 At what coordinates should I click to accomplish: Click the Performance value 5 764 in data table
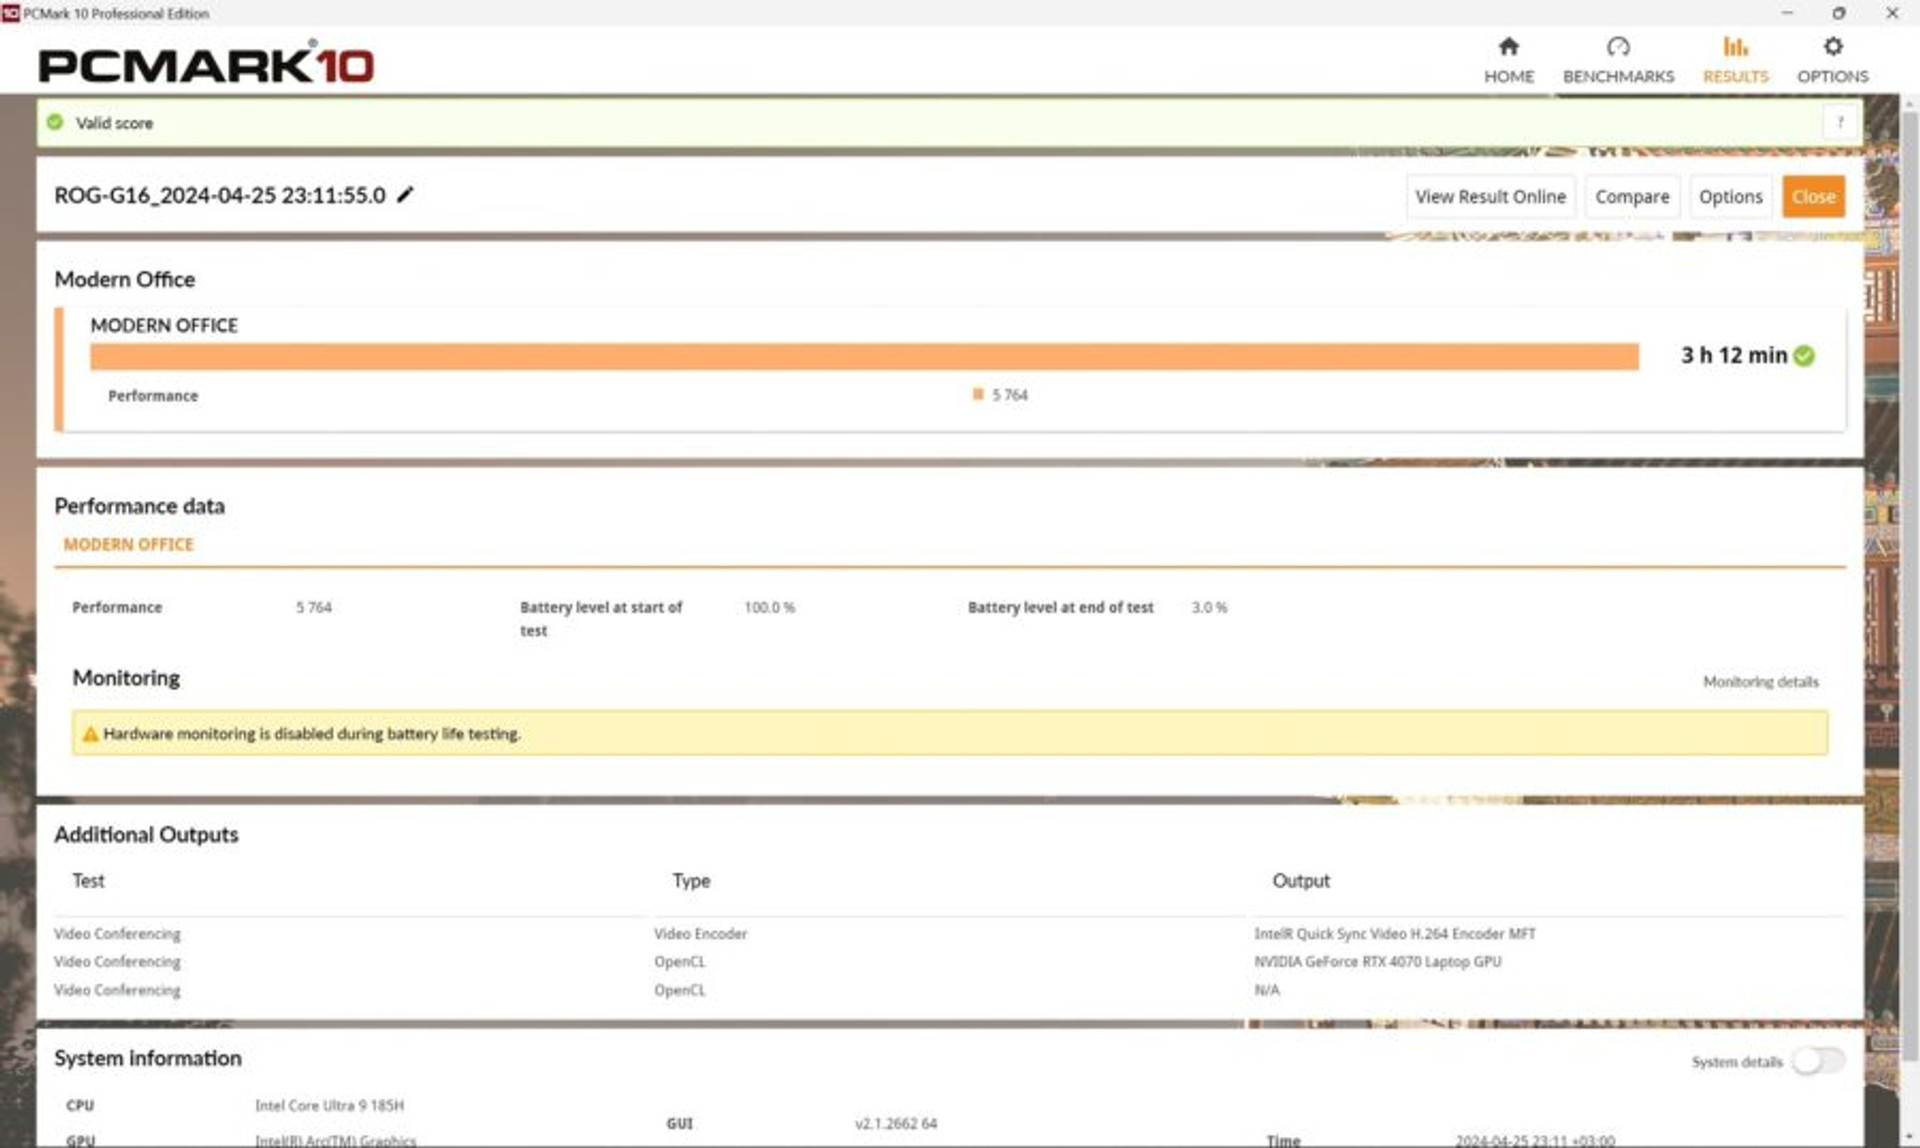[313, 607]
